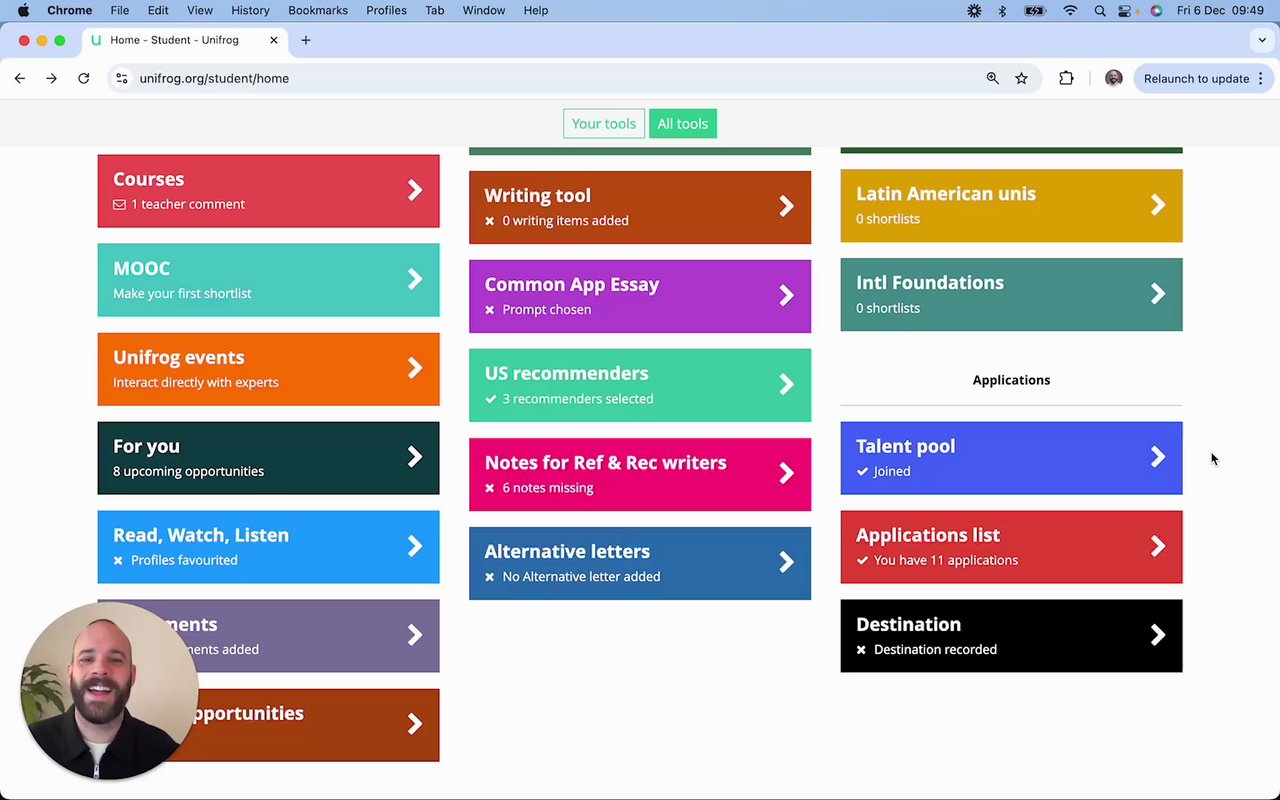Click the Applications list chevron
Screen dimensions: 1280x800
[x=1158, y=546]
